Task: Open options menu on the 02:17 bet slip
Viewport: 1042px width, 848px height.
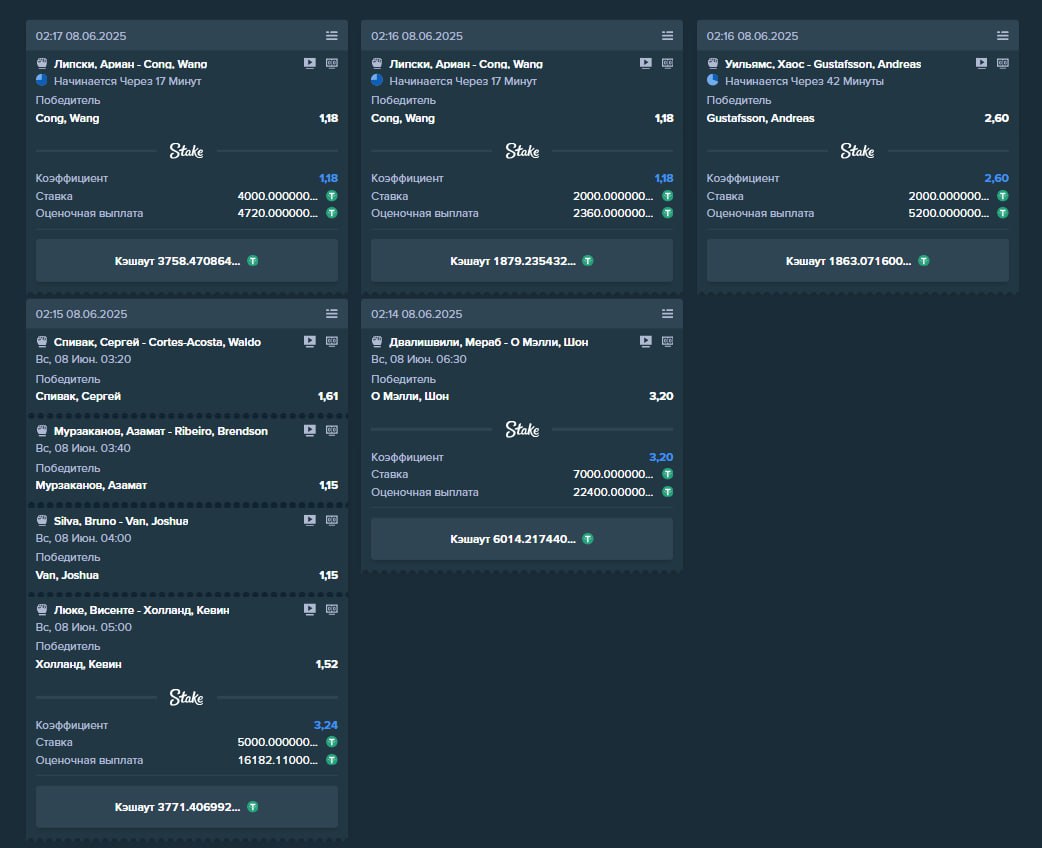Action: tap(332, 36)
